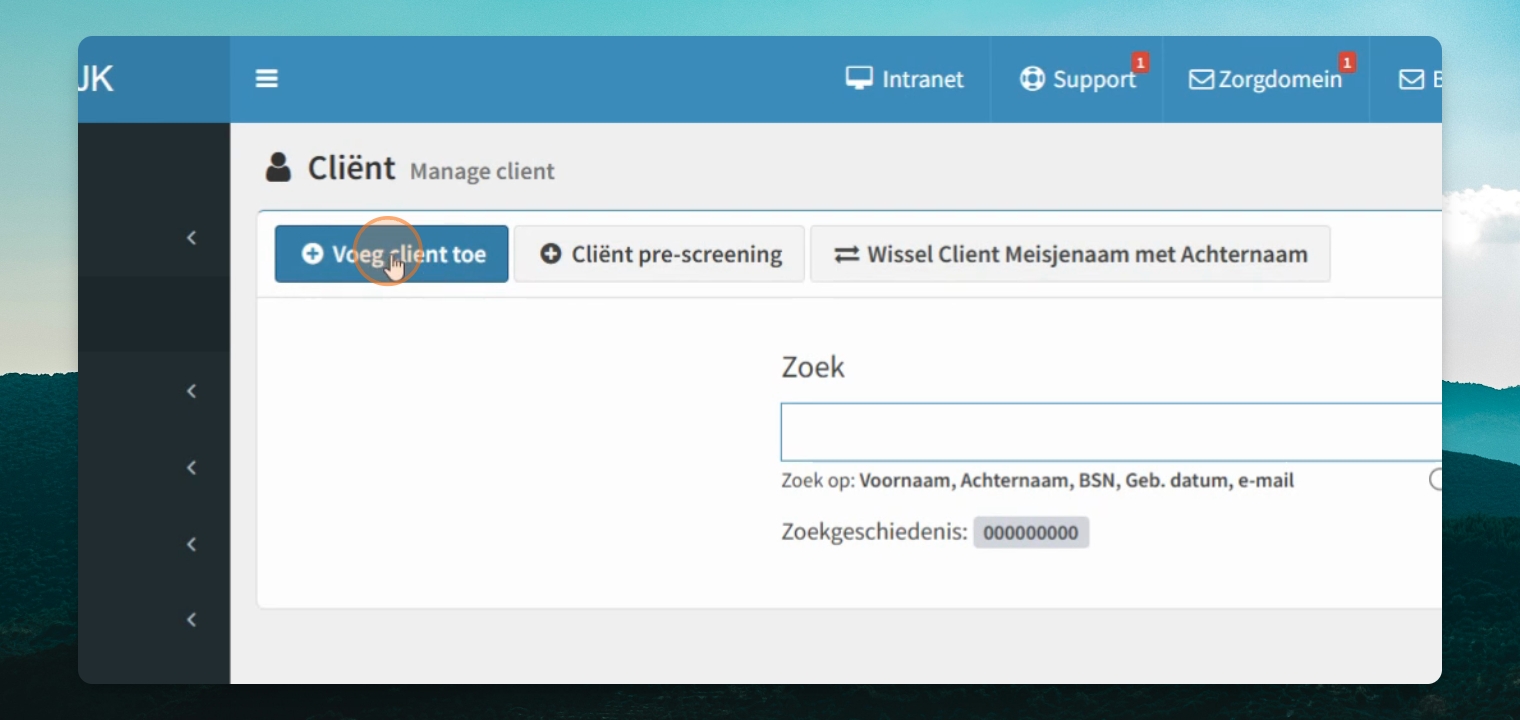Click the 000000000 search history tag
1520x720 pixels.
click(1031, 532)
